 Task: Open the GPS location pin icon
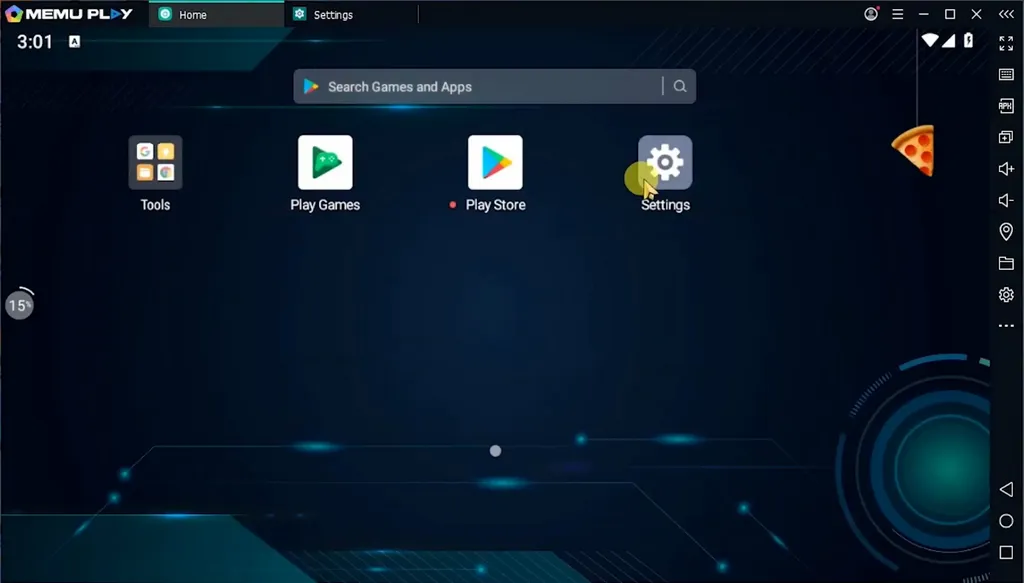coord(1006,232)
